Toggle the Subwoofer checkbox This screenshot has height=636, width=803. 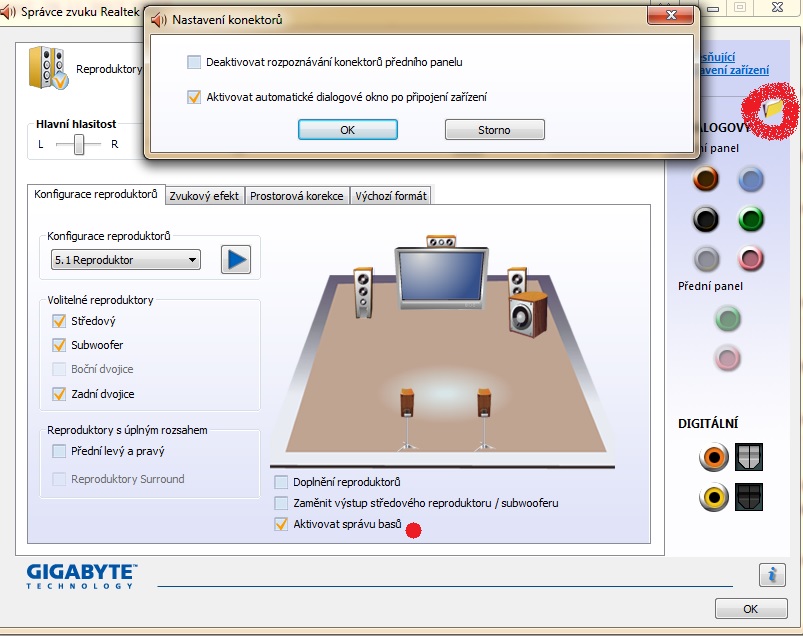[59, 345]
